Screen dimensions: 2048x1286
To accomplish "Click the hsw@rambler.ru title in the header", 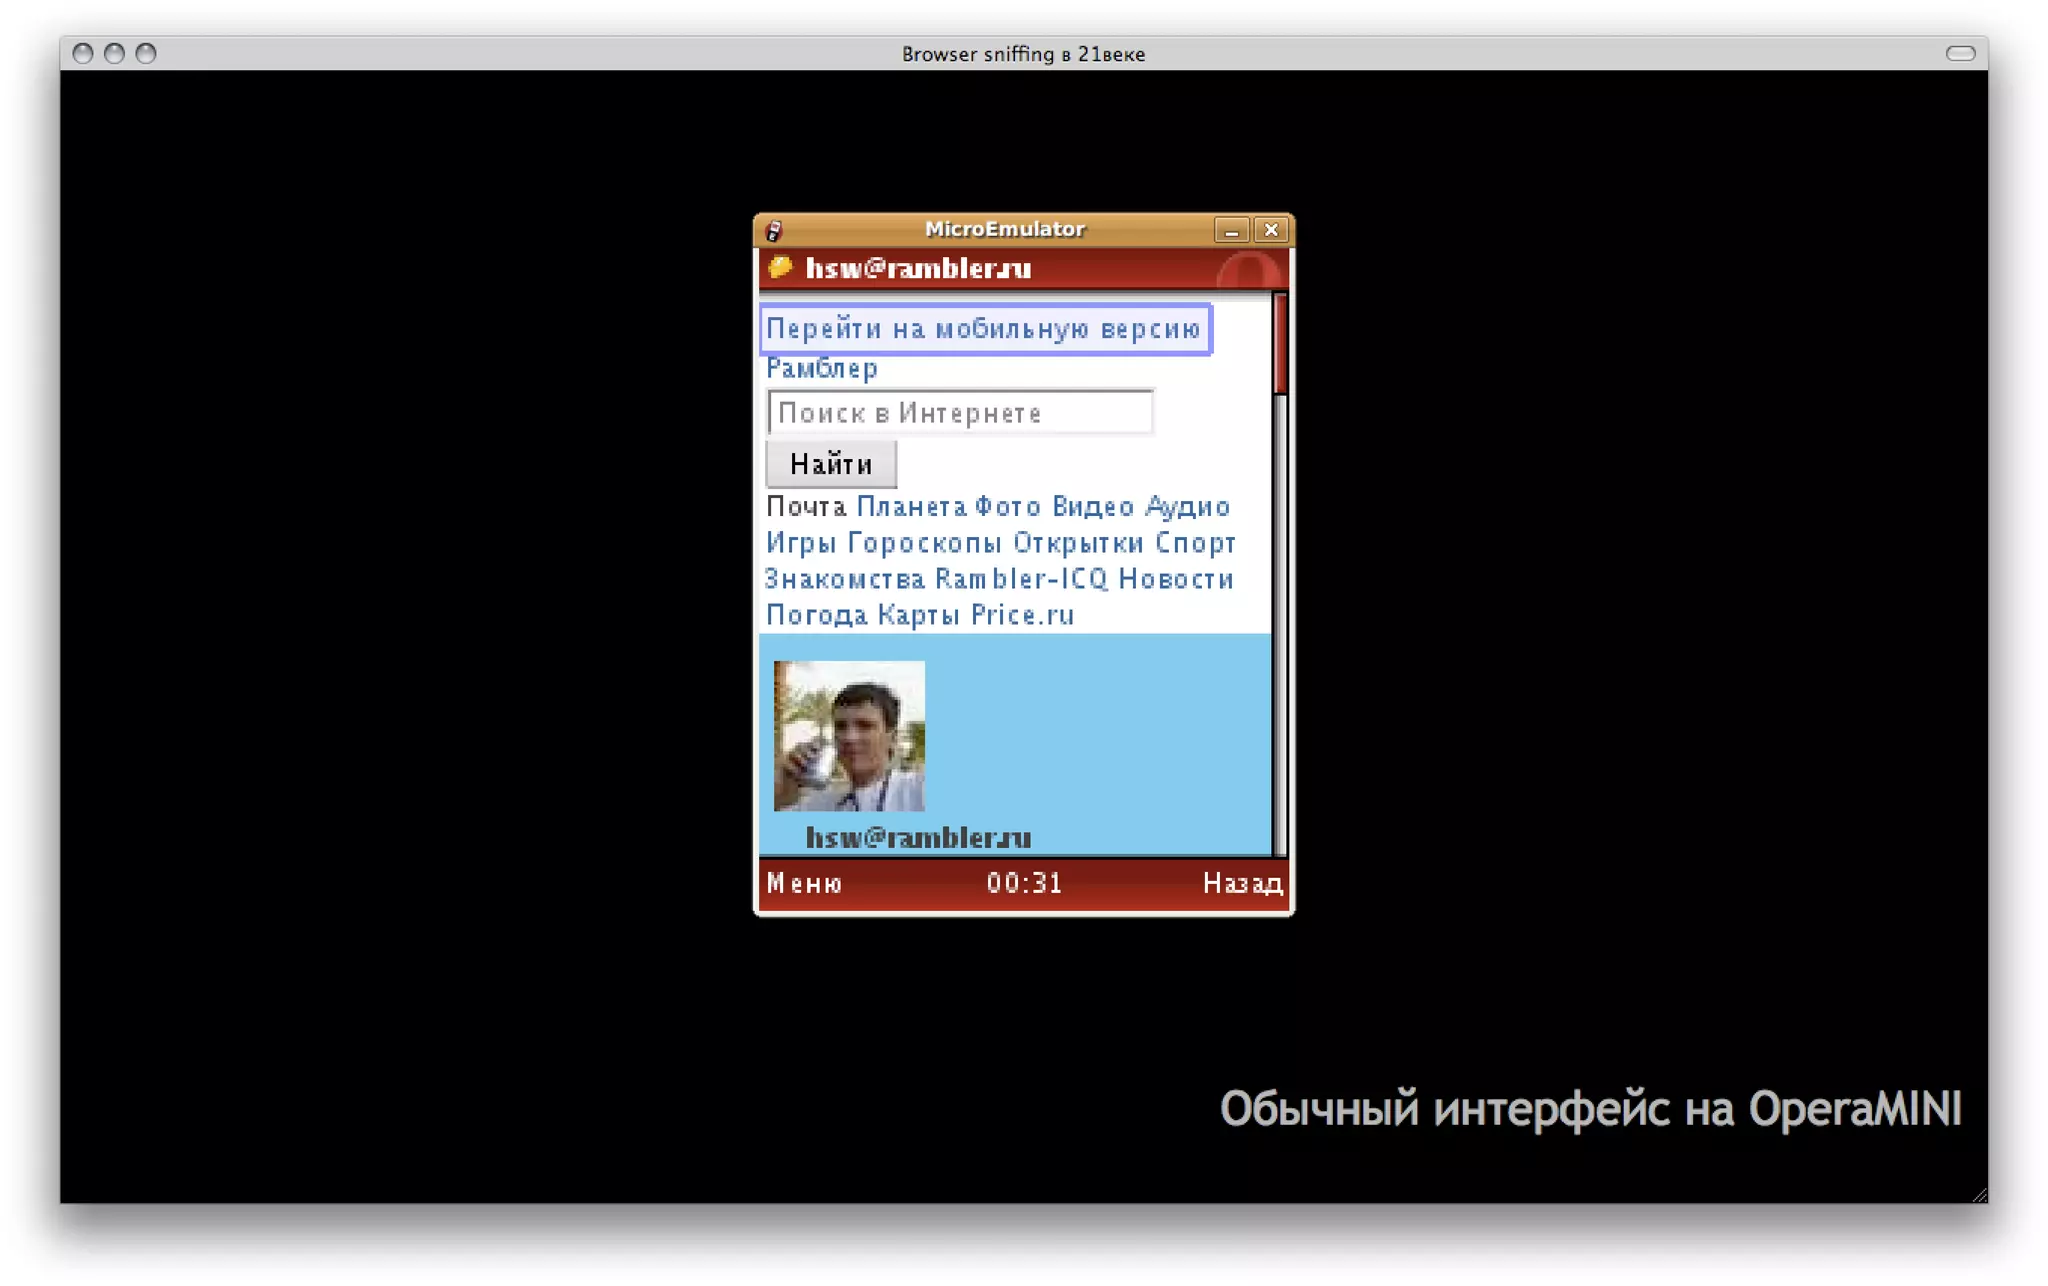I will click(918, 268).
